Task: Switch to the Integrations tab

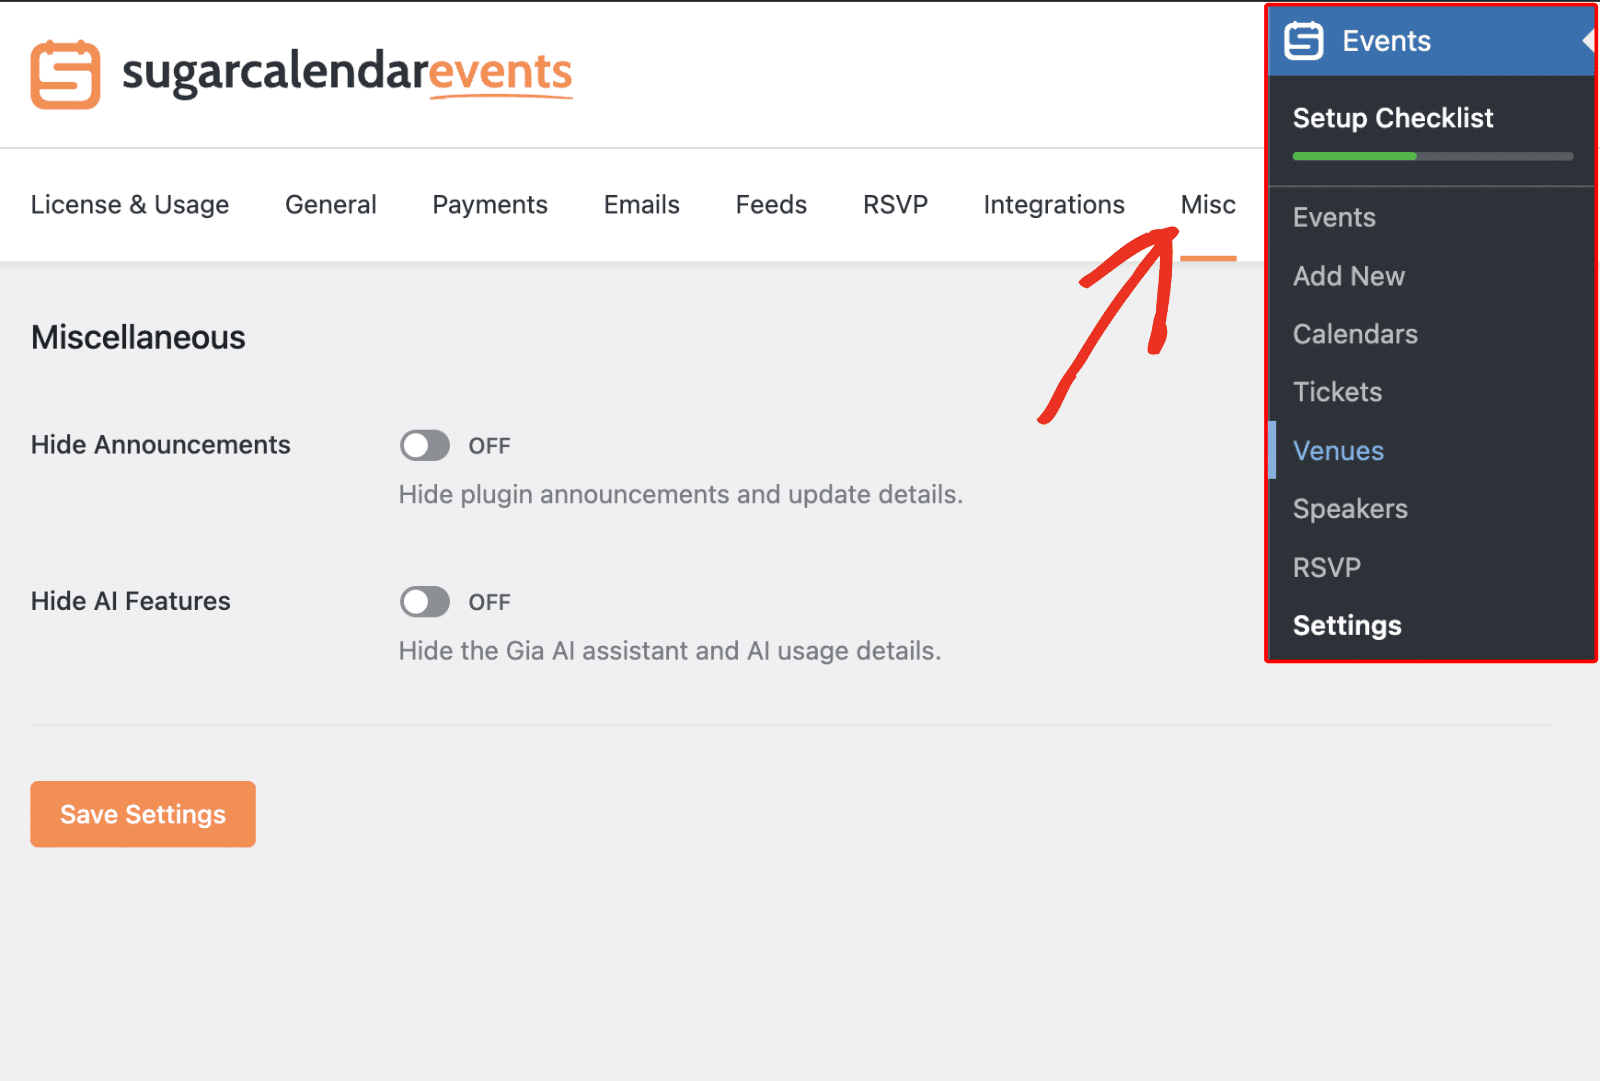Action: pyautogui.click(x=1054, y=205)
